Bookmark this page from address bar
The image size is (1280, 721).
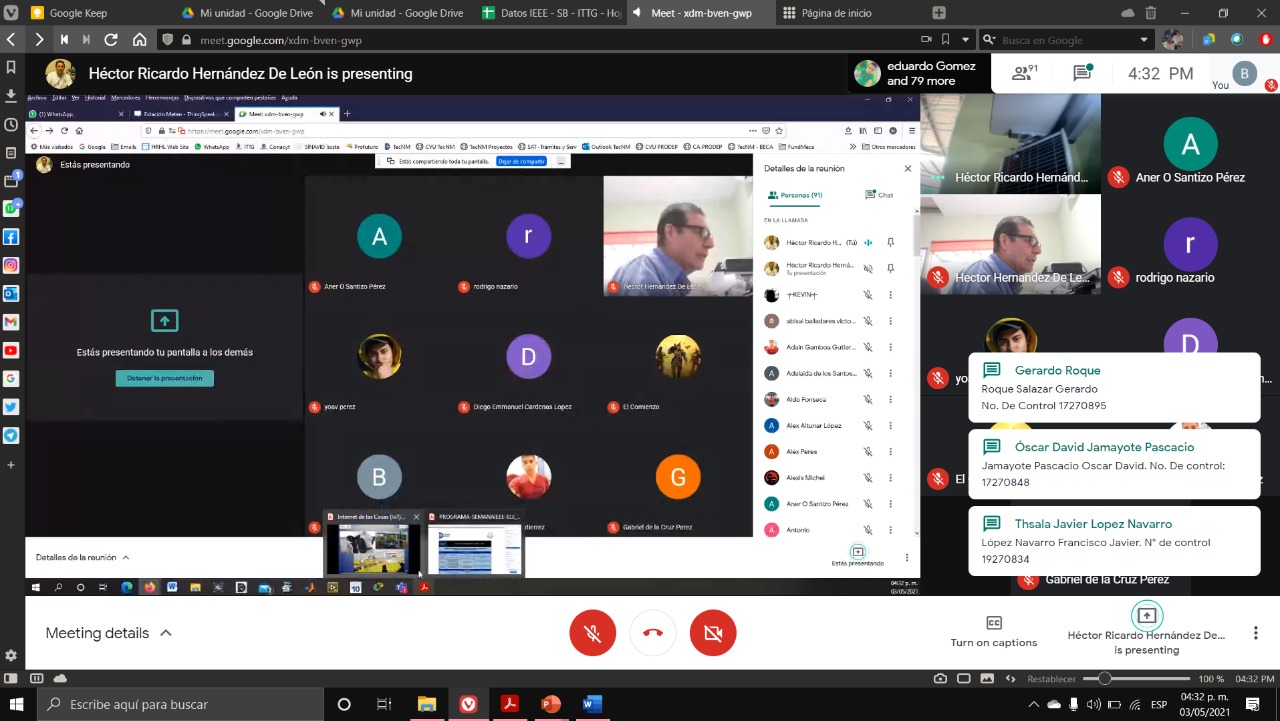click(945, 40)
